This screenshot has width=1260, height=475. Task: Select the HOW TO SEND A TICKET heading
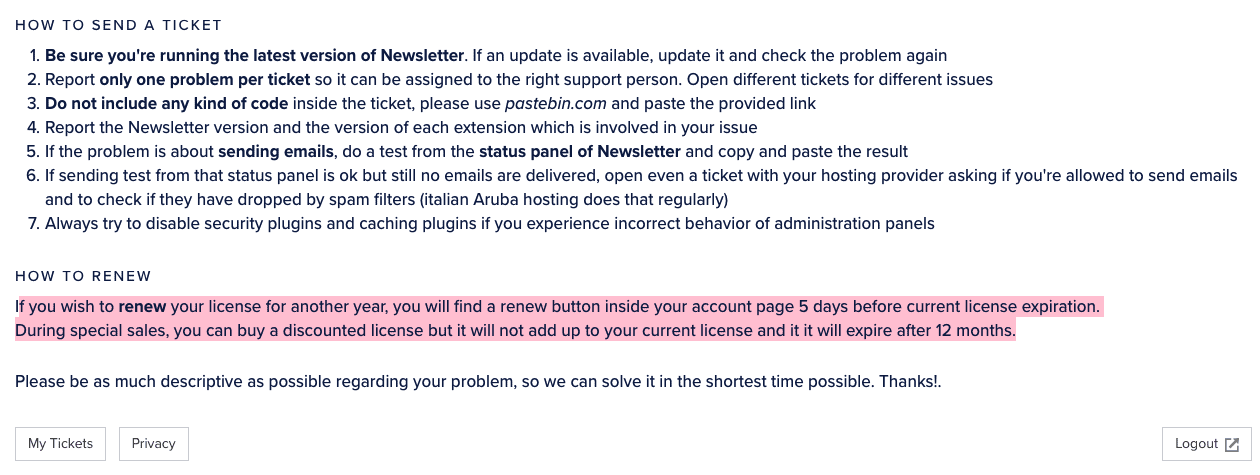[x=119, y=25]
